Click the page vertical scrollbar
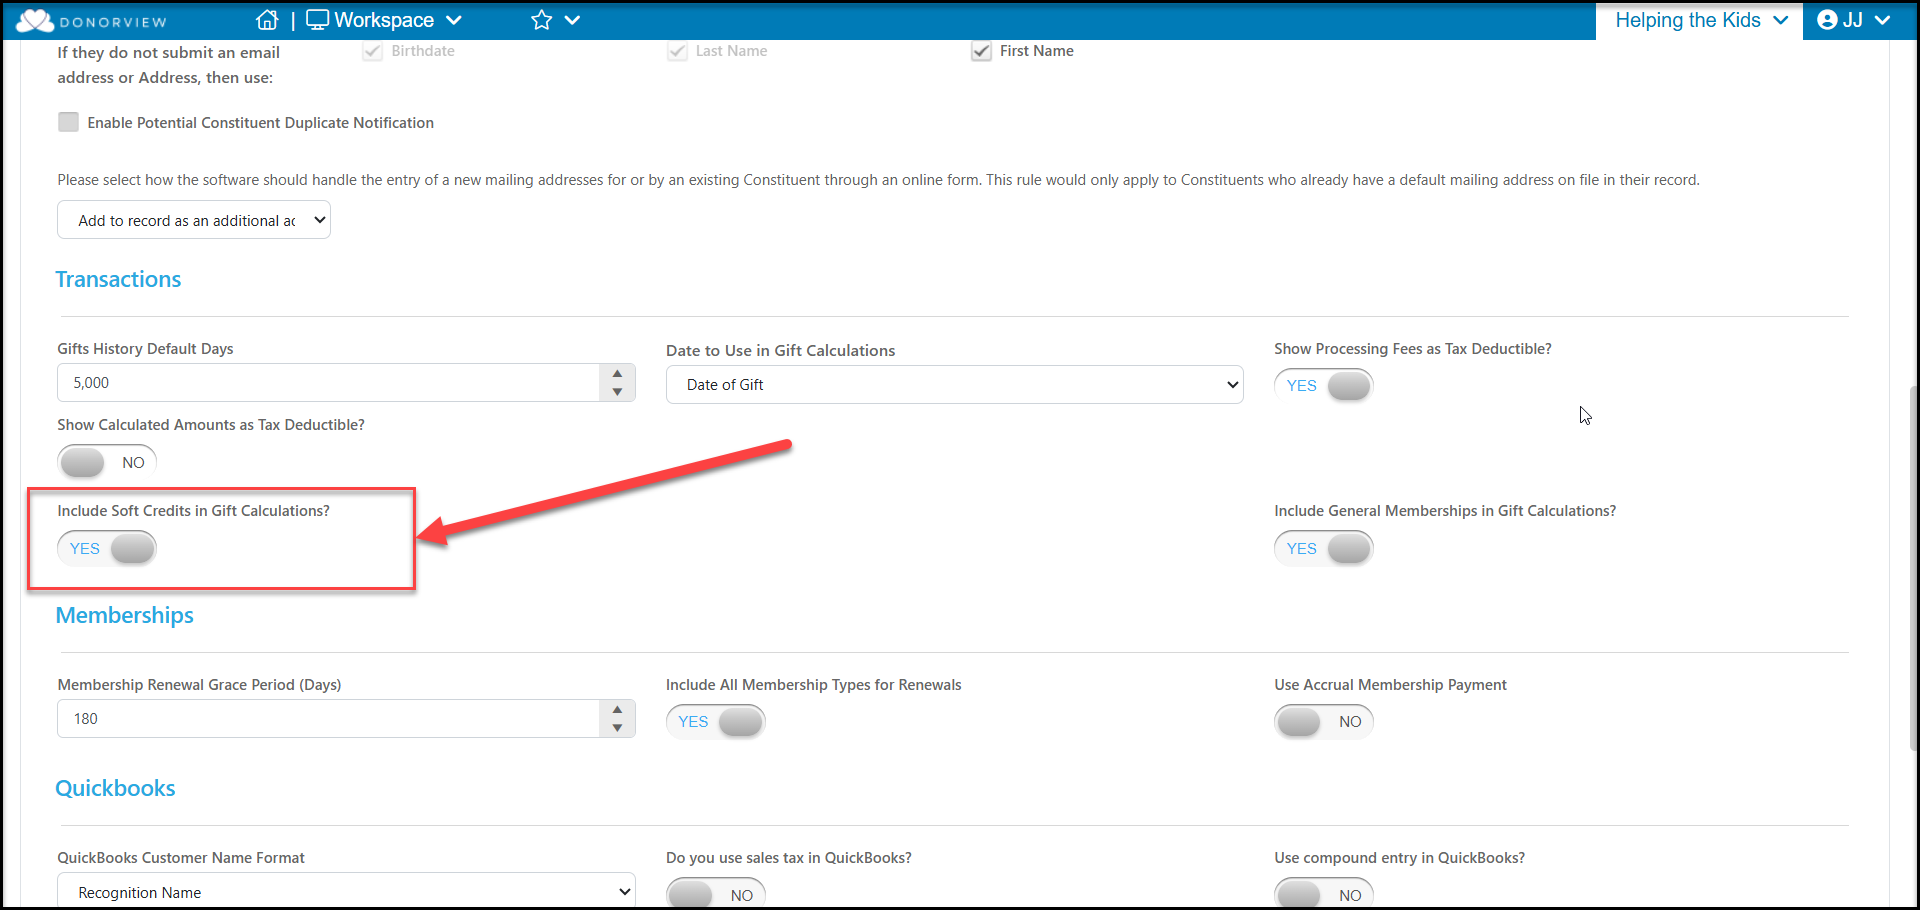The image size is (1920, 910). (1913, 567)
